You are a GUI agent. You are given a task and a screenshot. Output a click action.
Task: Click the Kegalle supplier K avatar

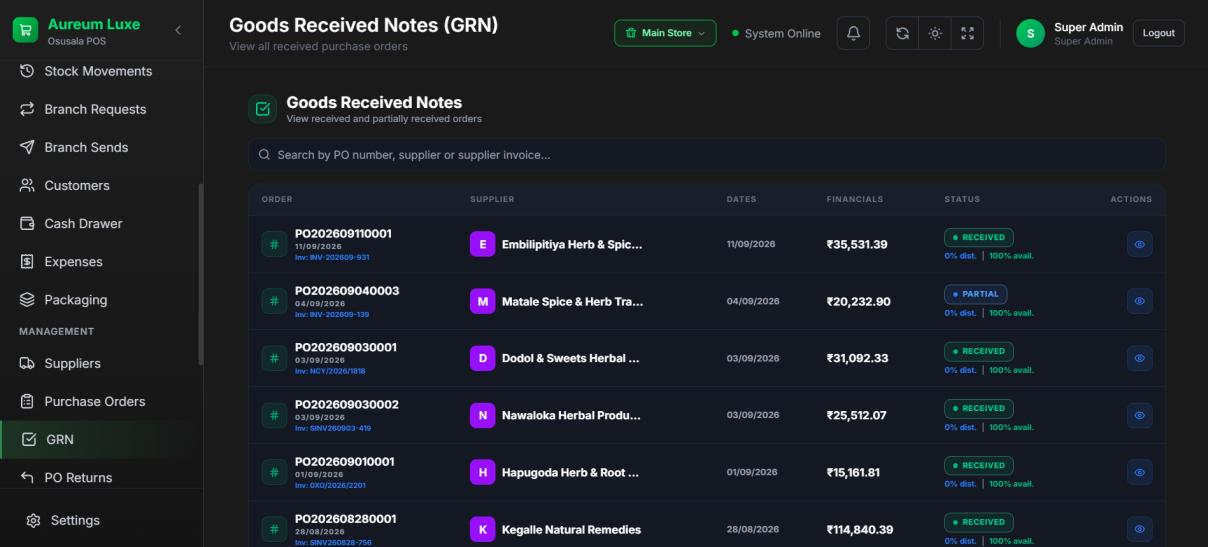pos(483,529)
